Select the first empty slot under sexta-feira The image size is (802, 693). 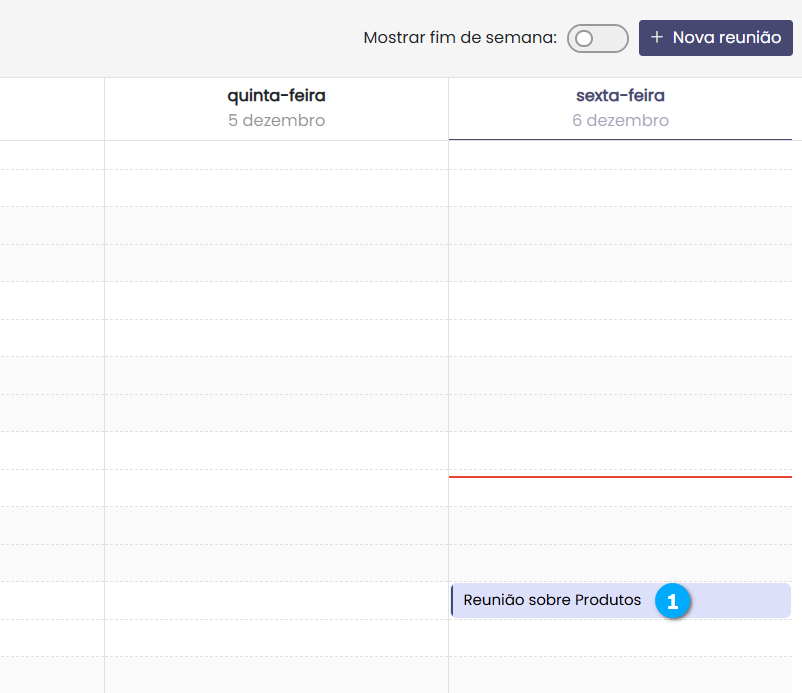pos(620,155)
